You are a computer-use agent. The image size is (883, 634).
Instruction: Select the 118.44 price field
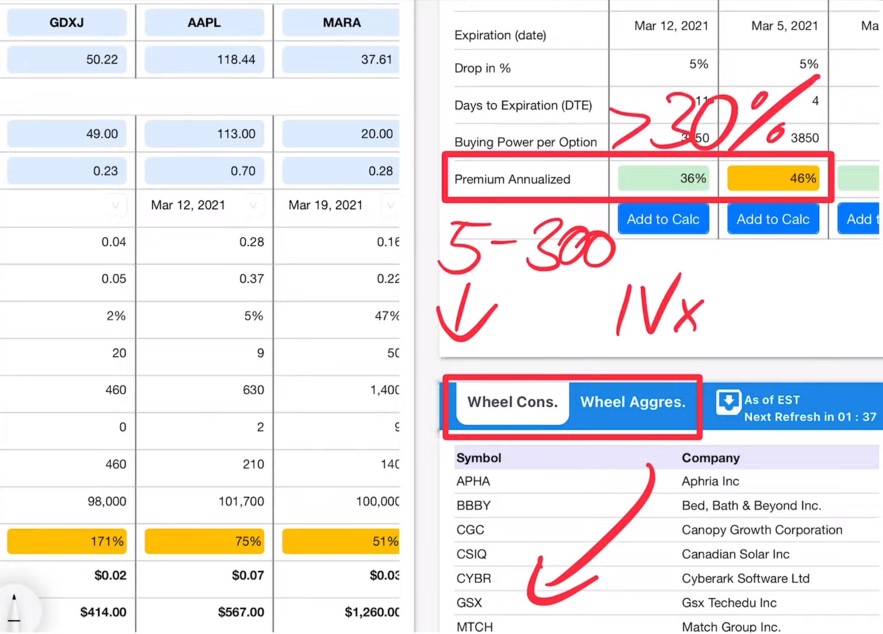(x=204, y=60)
